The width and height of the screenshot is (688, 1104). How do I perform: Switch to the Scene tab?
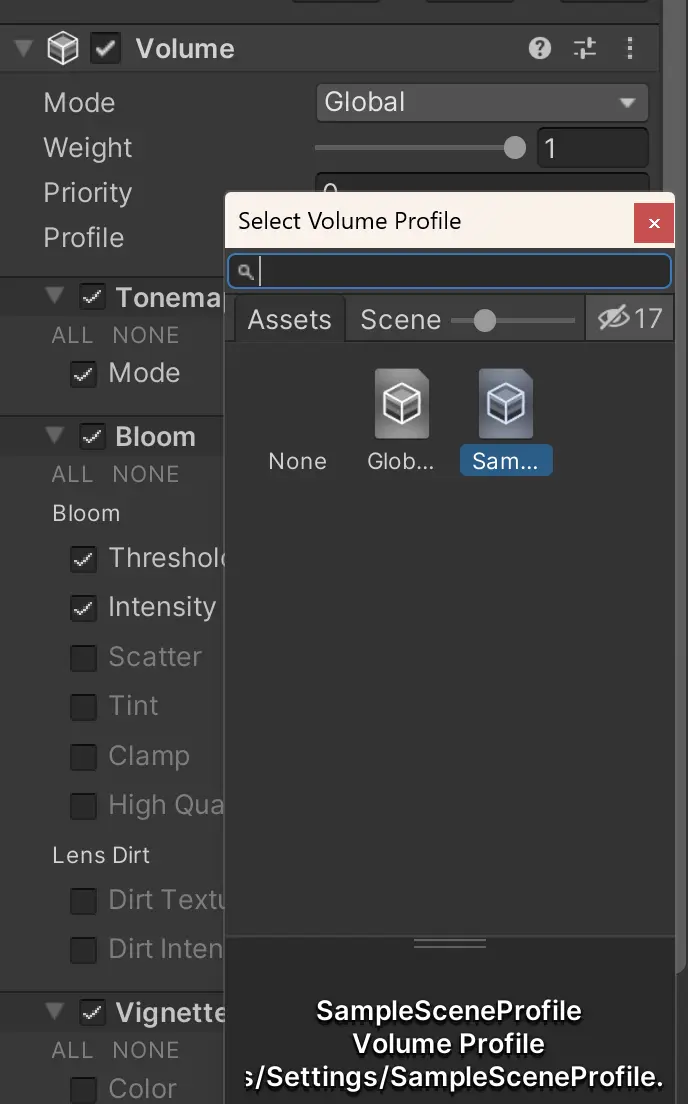[401, 320]
